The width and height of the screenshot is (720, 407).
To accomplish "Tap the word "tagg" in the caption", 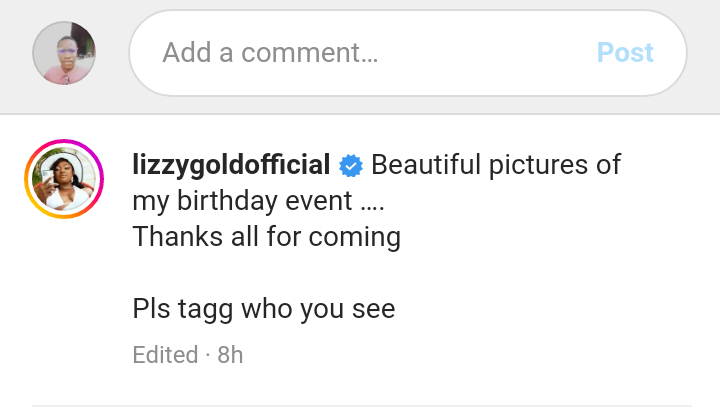I will (205, 309).
